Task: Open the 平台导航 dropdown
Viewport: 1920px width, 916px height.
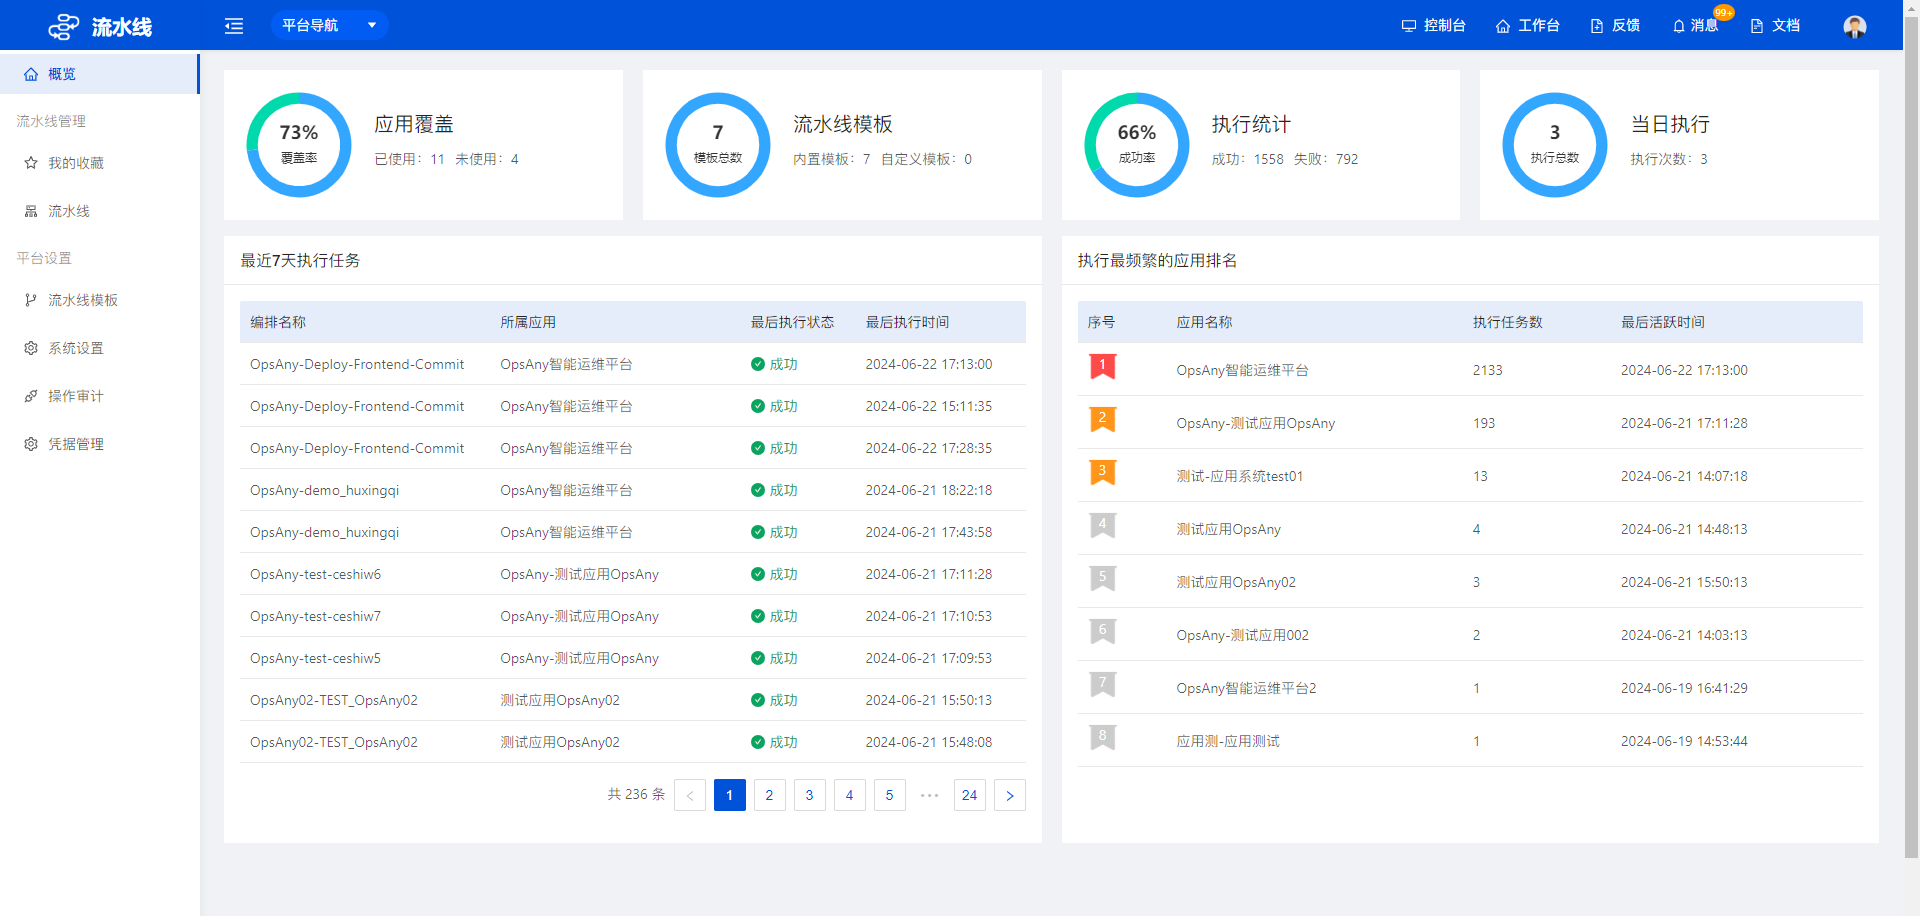Action: tap(329, 25)
